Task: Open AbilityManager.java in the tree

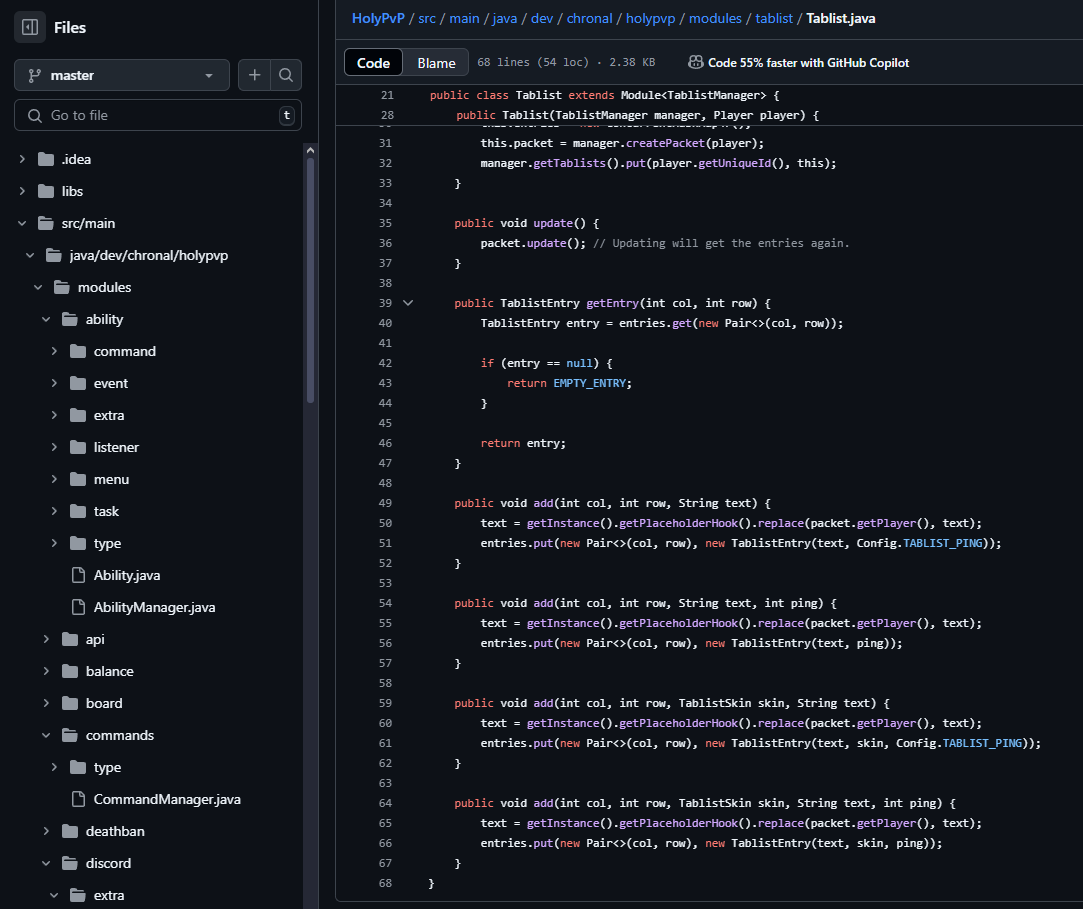Action: 155,607
